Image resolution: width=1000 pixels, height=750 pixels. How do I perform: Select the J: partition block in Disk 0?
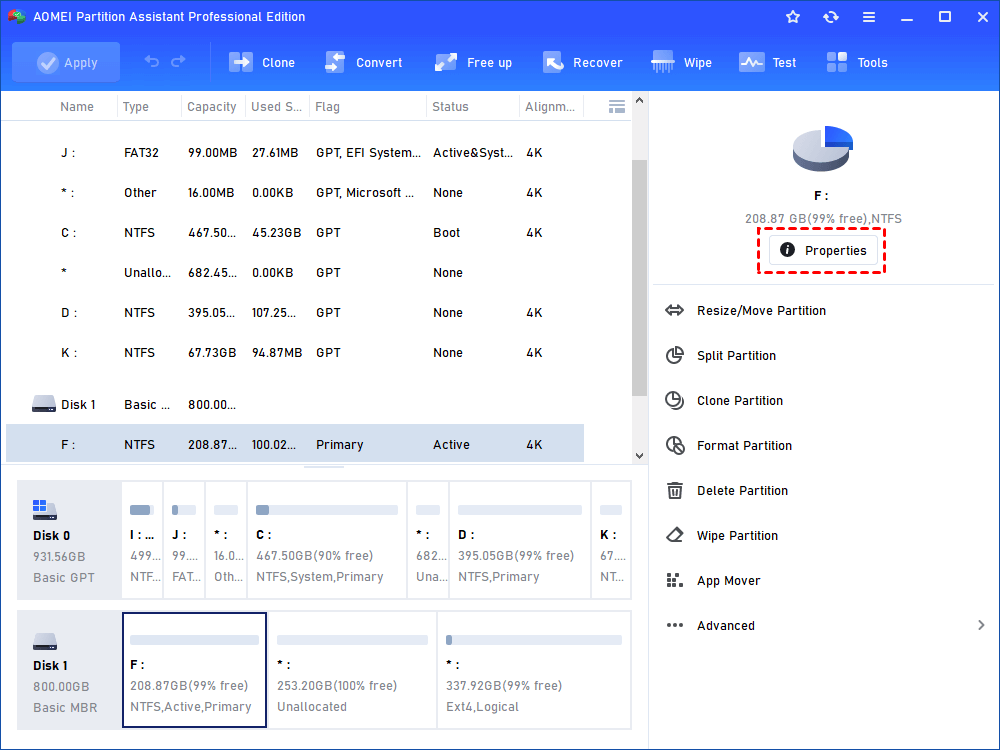pyautogui.click(x=184, y=540)
